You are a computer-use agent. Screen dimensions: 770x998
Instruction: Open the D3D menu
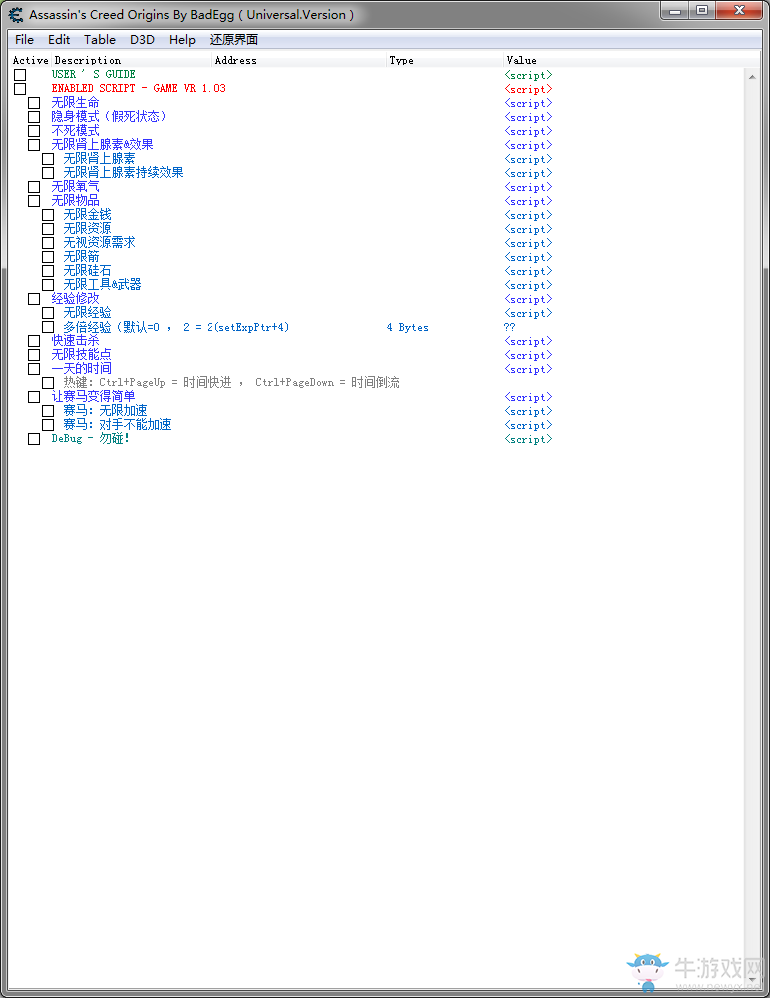[142, 39]
